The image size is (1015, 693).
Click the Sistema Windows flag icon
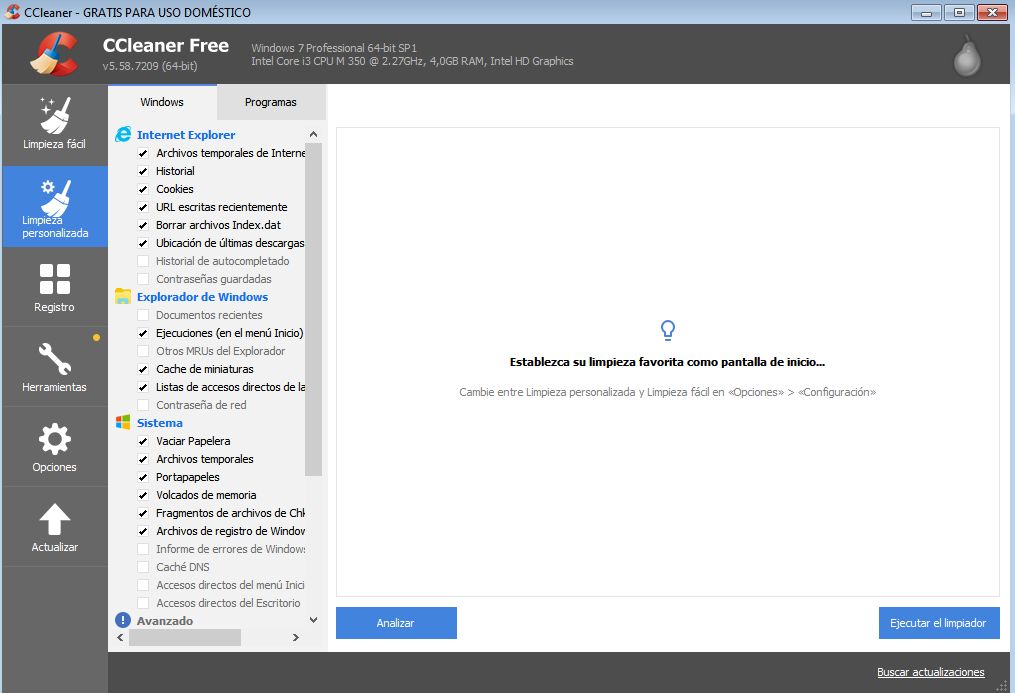pyautogui.click(x=123, y=423)
